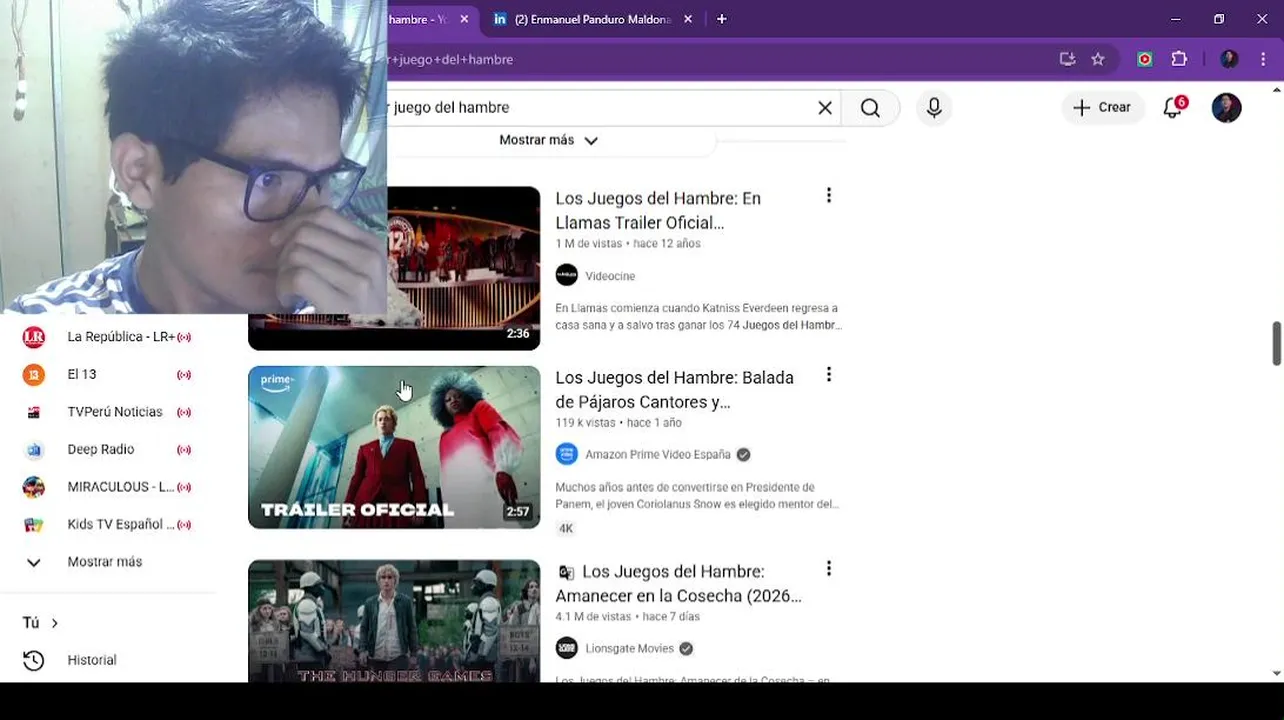Visit the Videocine channel name
Viewport: 1284px width, 720px height.
(610, 276)
